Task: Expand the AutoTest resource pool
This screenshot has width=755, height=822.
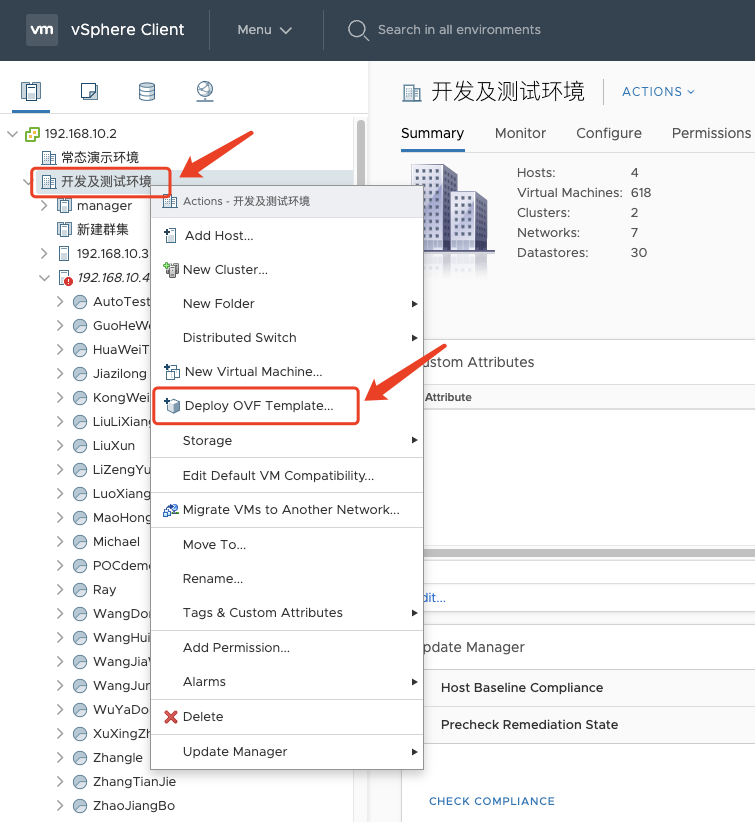Action: [60, 301]
